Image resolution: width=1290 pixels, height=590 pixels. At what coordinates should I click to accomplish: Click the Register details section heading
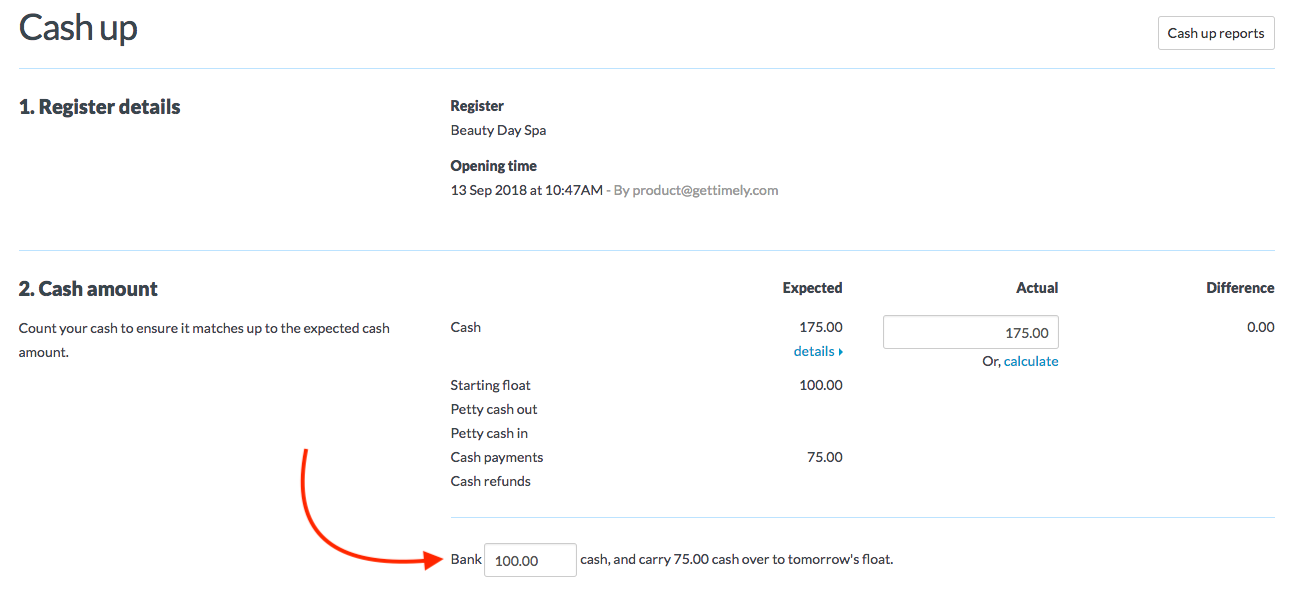(x=99, y=106)
